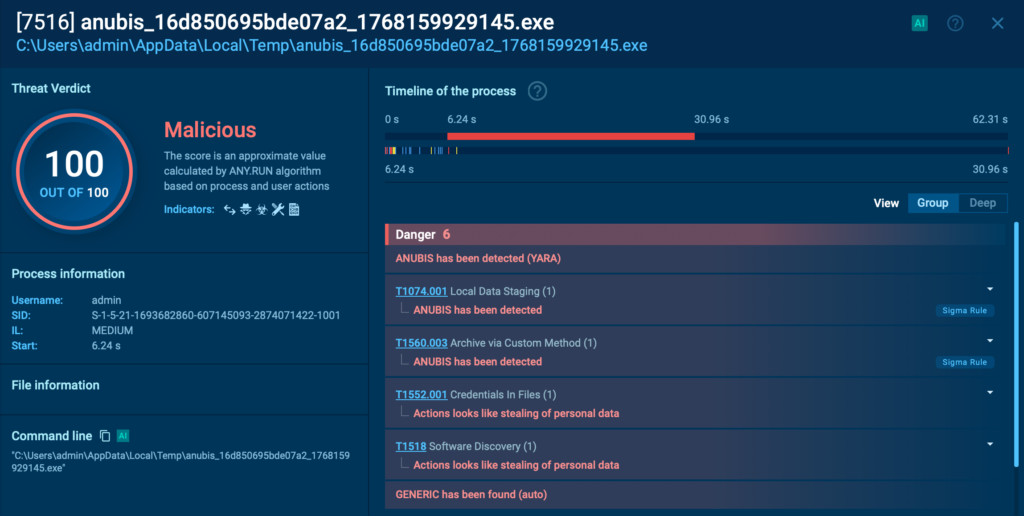This screenshot has width=1024, height=516.
Task: Open timeline help question mark
Action: coord(537,91)
